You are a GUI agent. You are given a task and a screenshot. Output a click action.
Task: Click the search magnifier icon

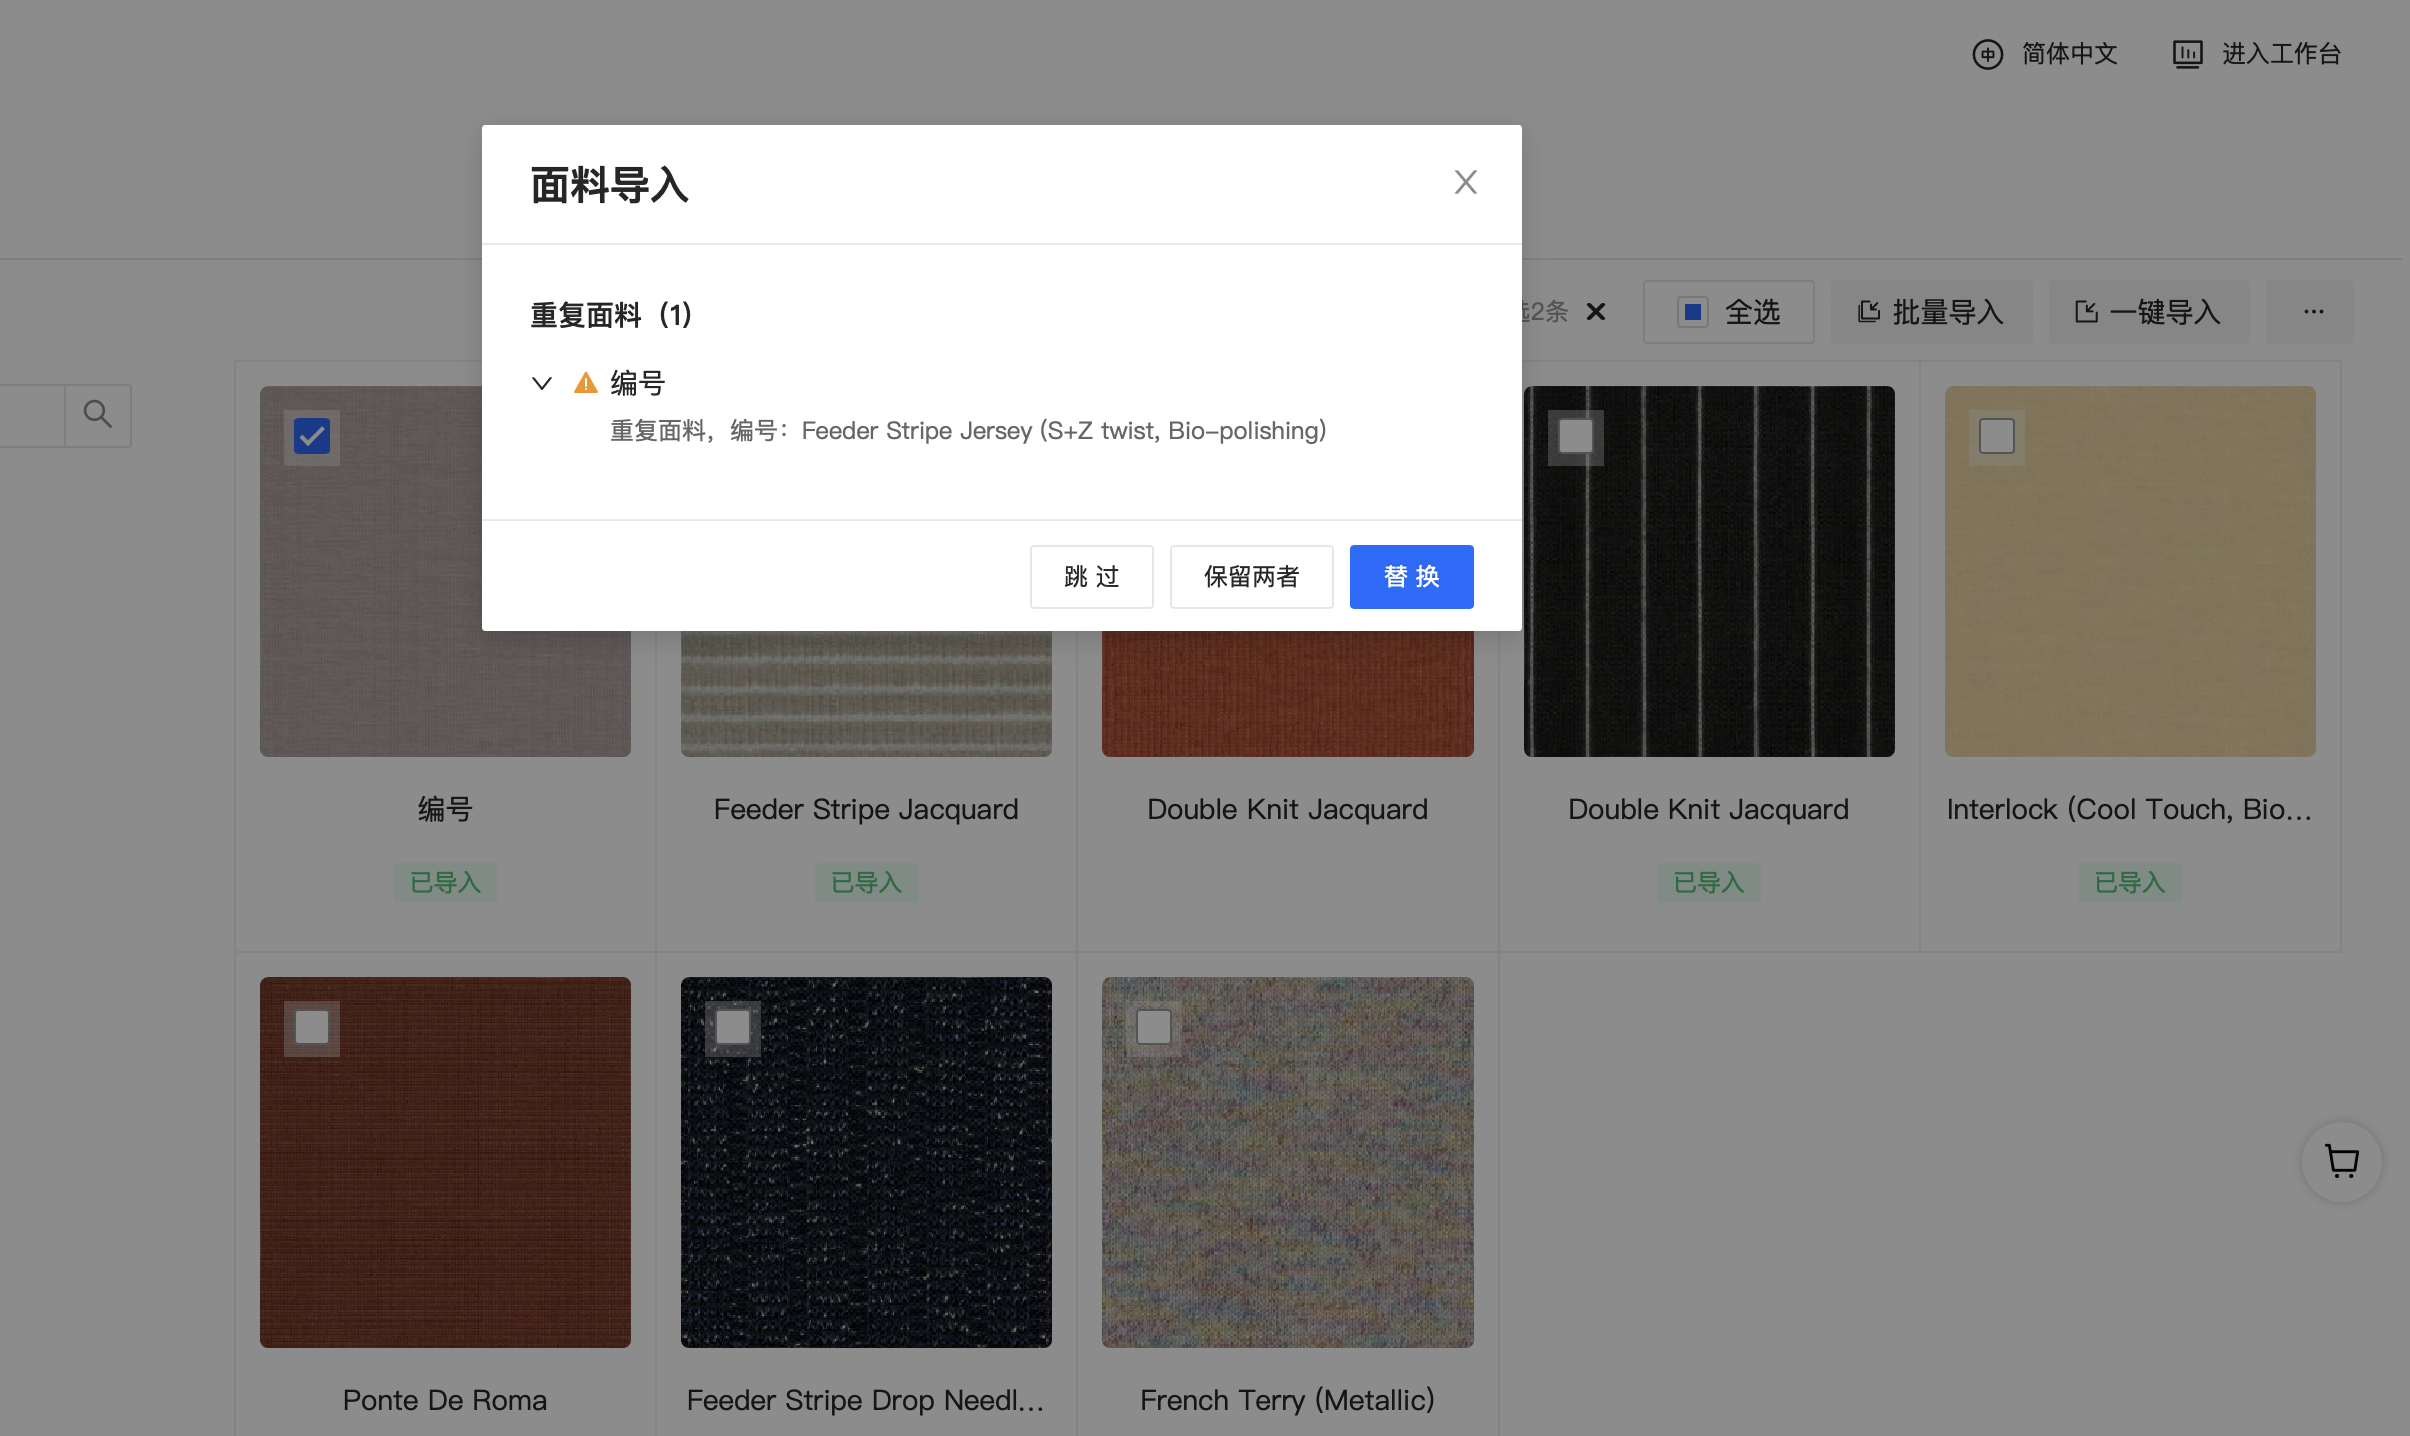97,414
